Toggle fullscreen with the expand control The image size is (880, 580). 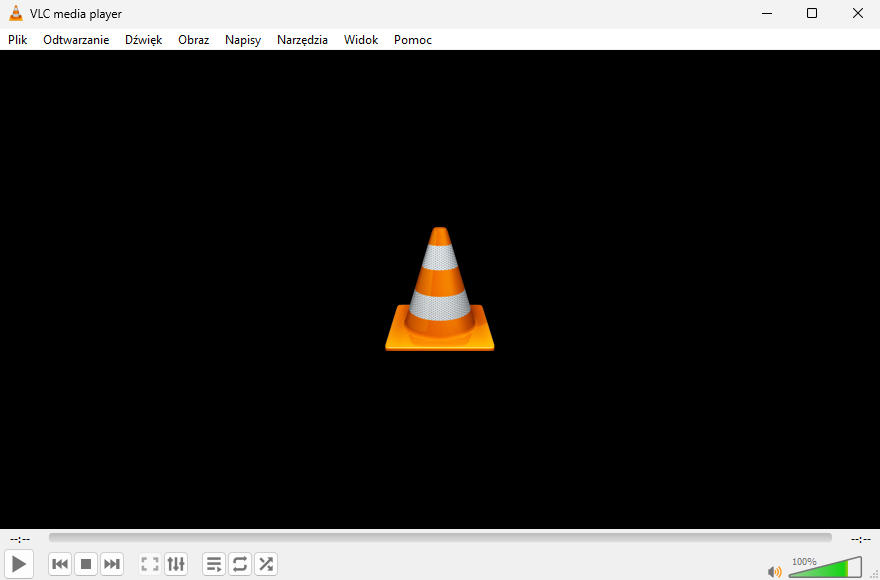pos(149,563)
